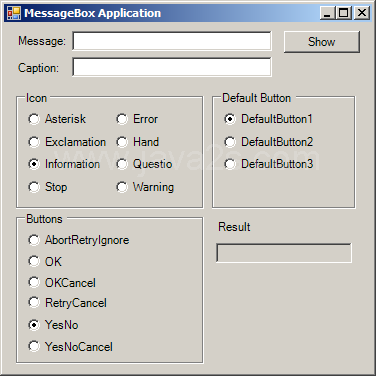Click the Result label
The image size is (376, 376).
pyautogui.click(x=234, y=227)
